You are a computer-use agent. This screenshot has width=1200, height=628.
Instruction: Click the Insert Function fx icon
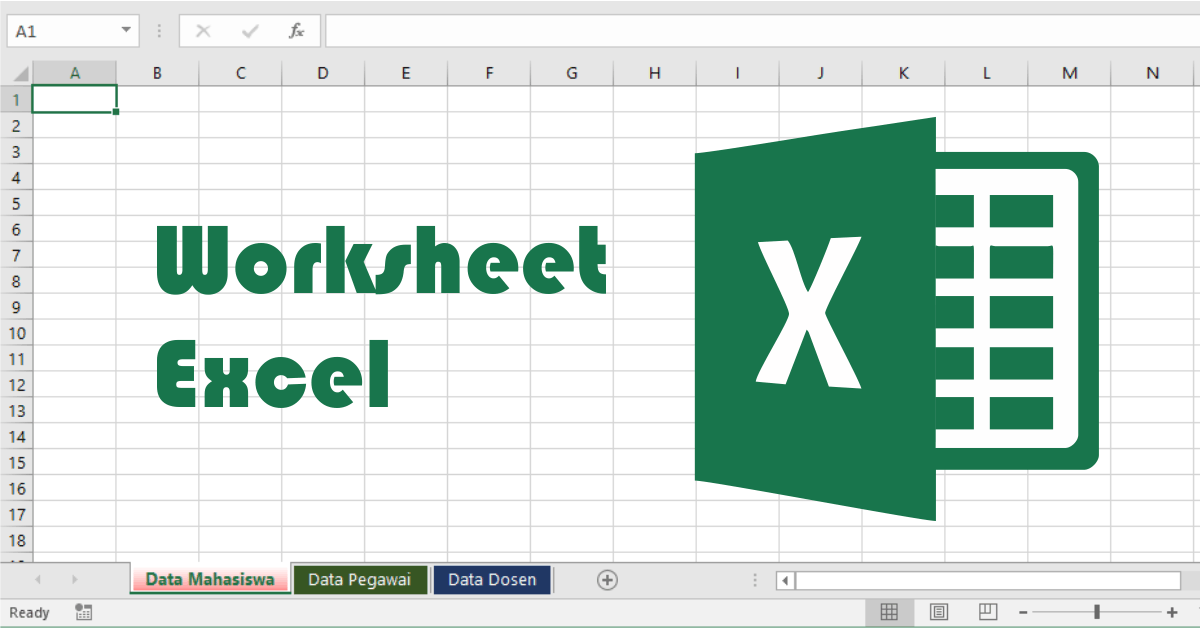[296, 31]
